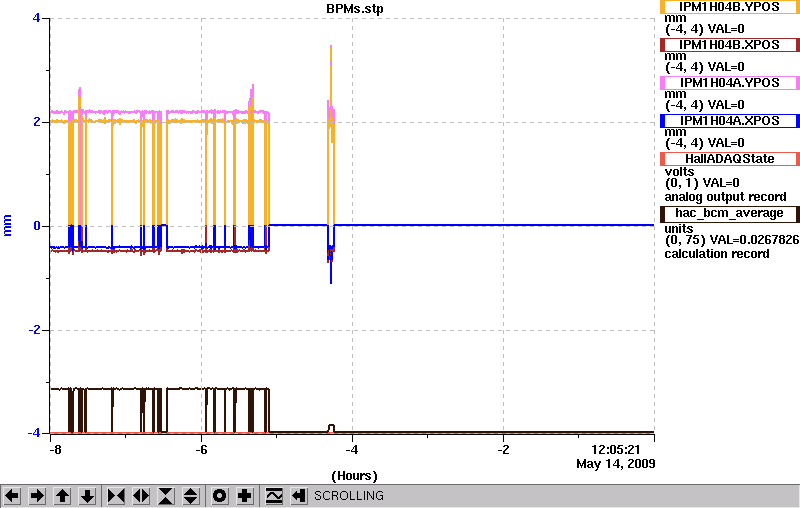The image size is (800, 508).
Task: Click the 'calculation record' description text
Action: tap(717, 253)
